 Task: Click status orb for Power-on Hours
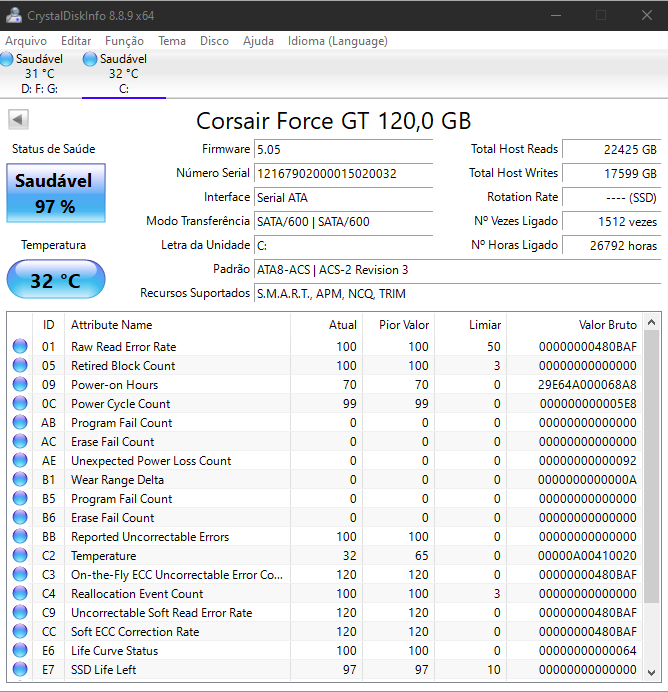(x=20, y=384)
